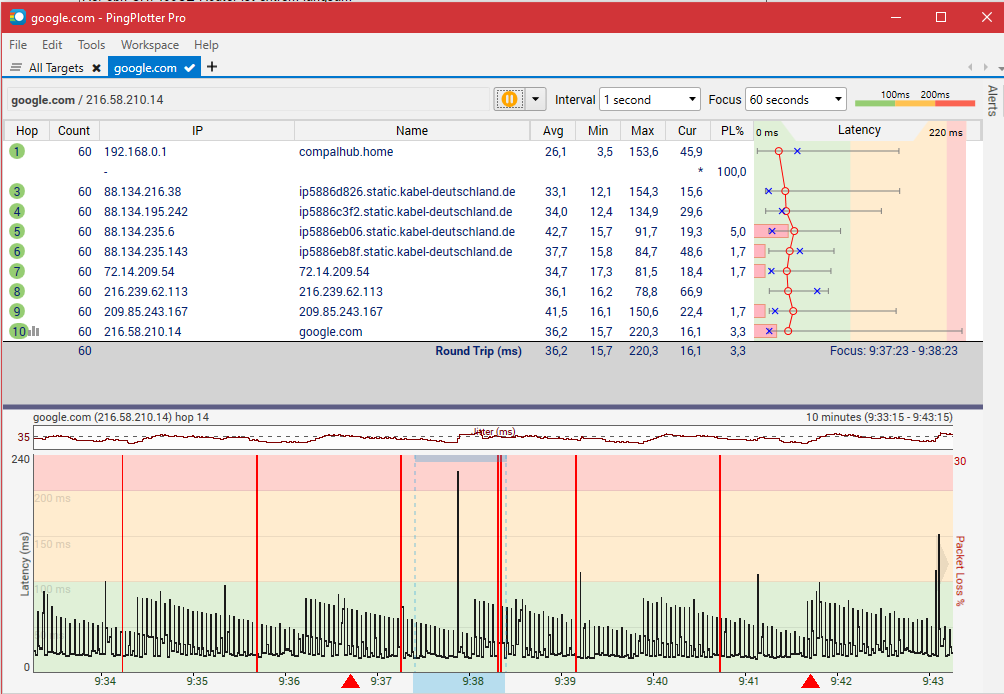Click the checkmark icon on the google.com tab
The image size is (1004, 694).
pyautogui.click(x=190, y=68)
